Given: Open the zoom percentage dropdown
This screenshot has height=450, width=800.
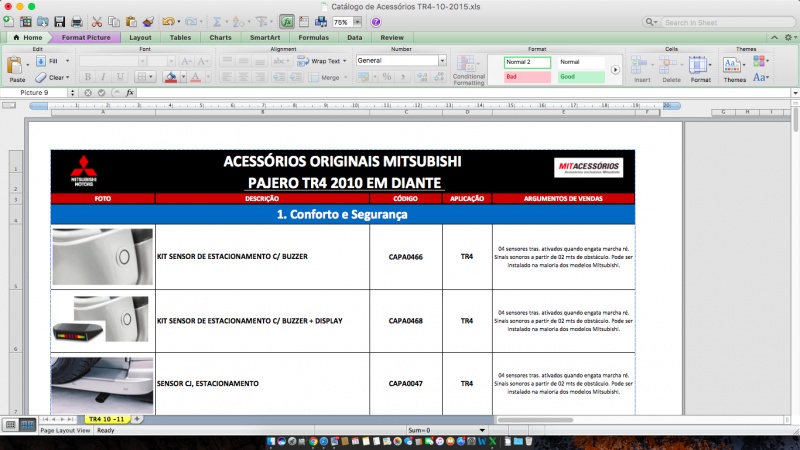Looking at the screenshot, I should [357, 22].
